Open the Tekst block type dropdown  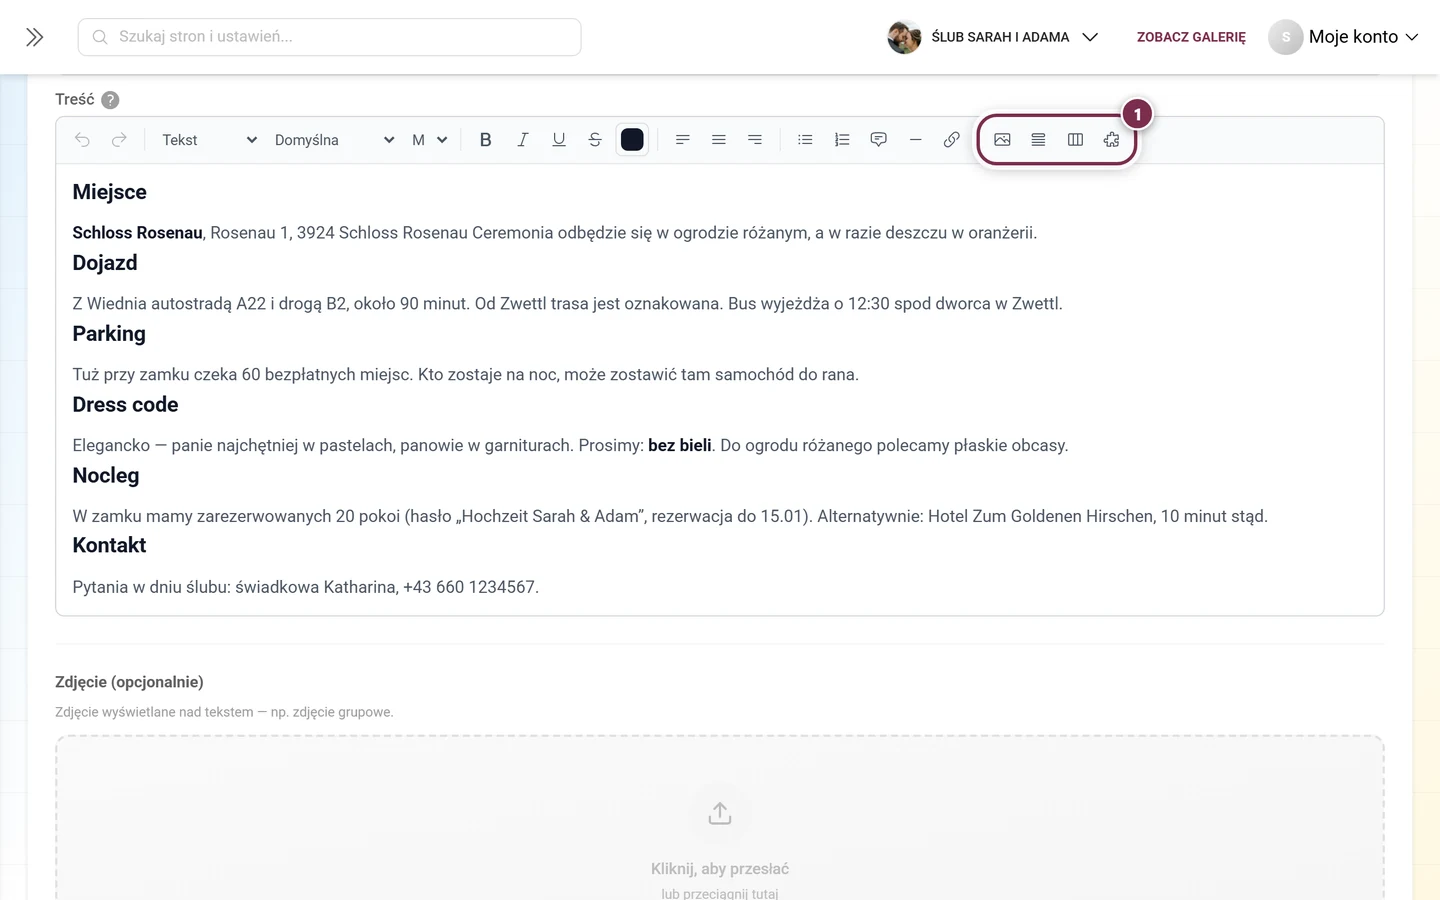[x=209, y=140]
